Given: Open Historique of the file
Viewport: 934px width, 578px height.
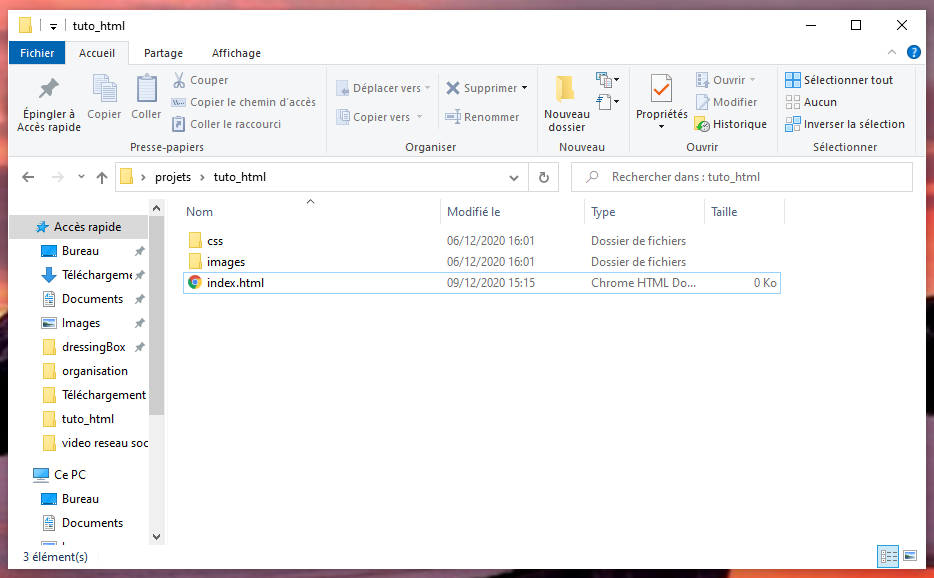Looking at the screenshot, I should click(x=731, y=124).
